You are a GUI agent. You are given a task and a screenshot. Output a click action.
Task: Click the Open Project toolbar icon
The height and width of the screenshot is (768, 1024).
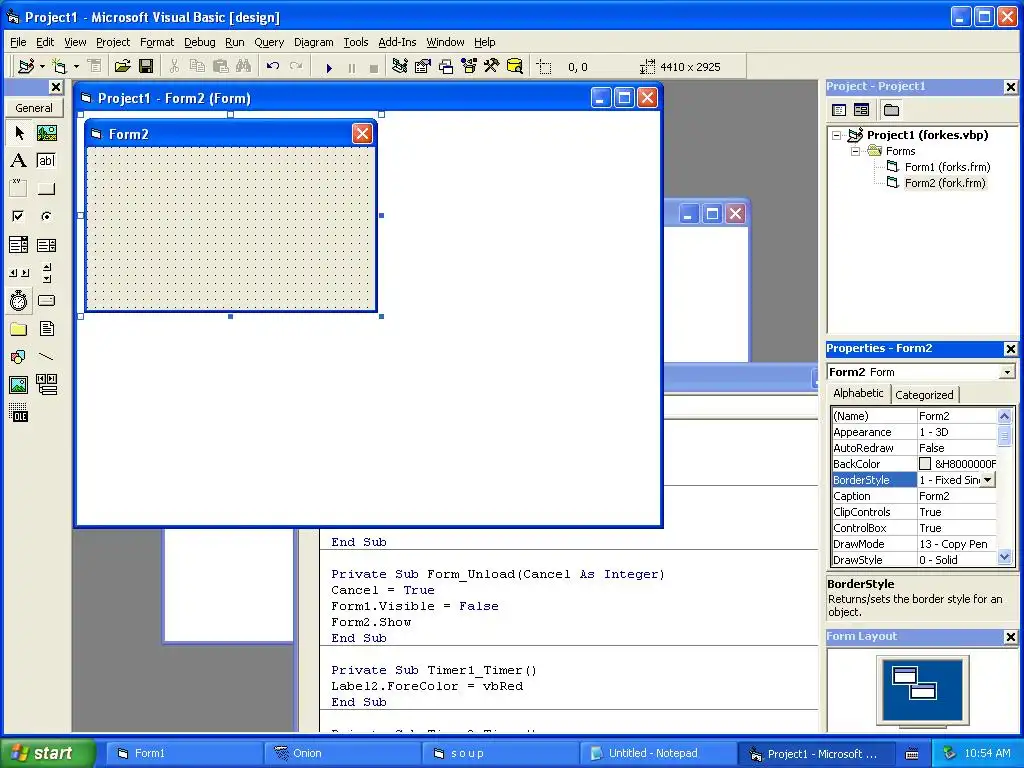(122, 66)
